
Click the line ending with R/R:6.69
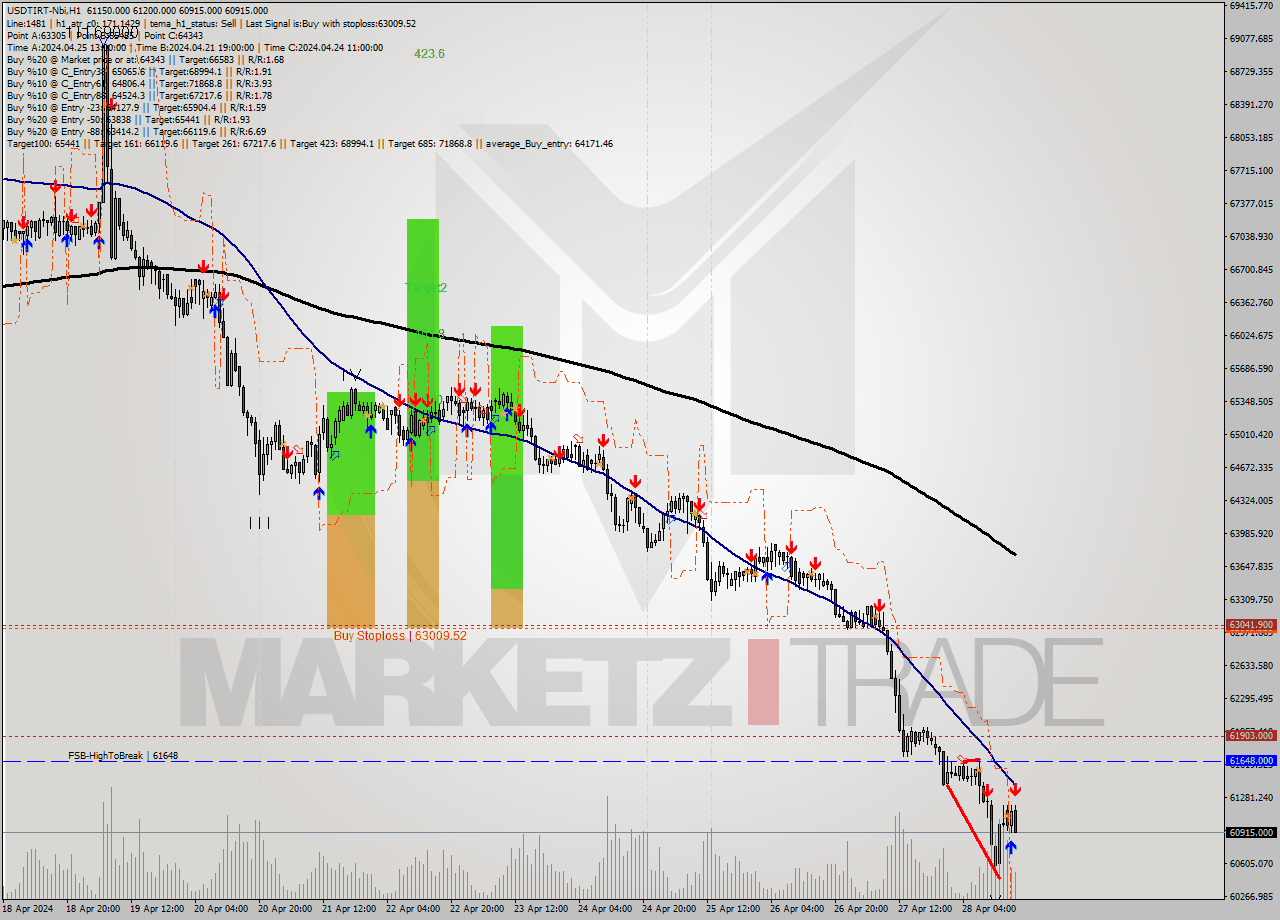[136, 131]
